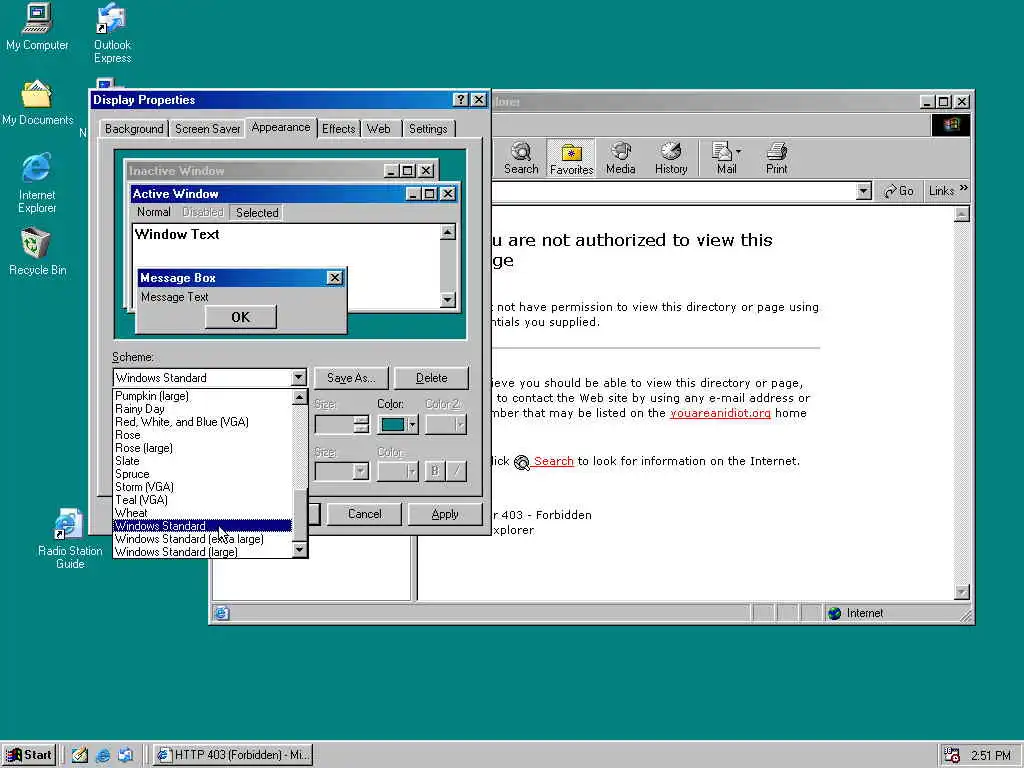
Task: Click scheme list scroll up arrow
Action: (299, 397)
